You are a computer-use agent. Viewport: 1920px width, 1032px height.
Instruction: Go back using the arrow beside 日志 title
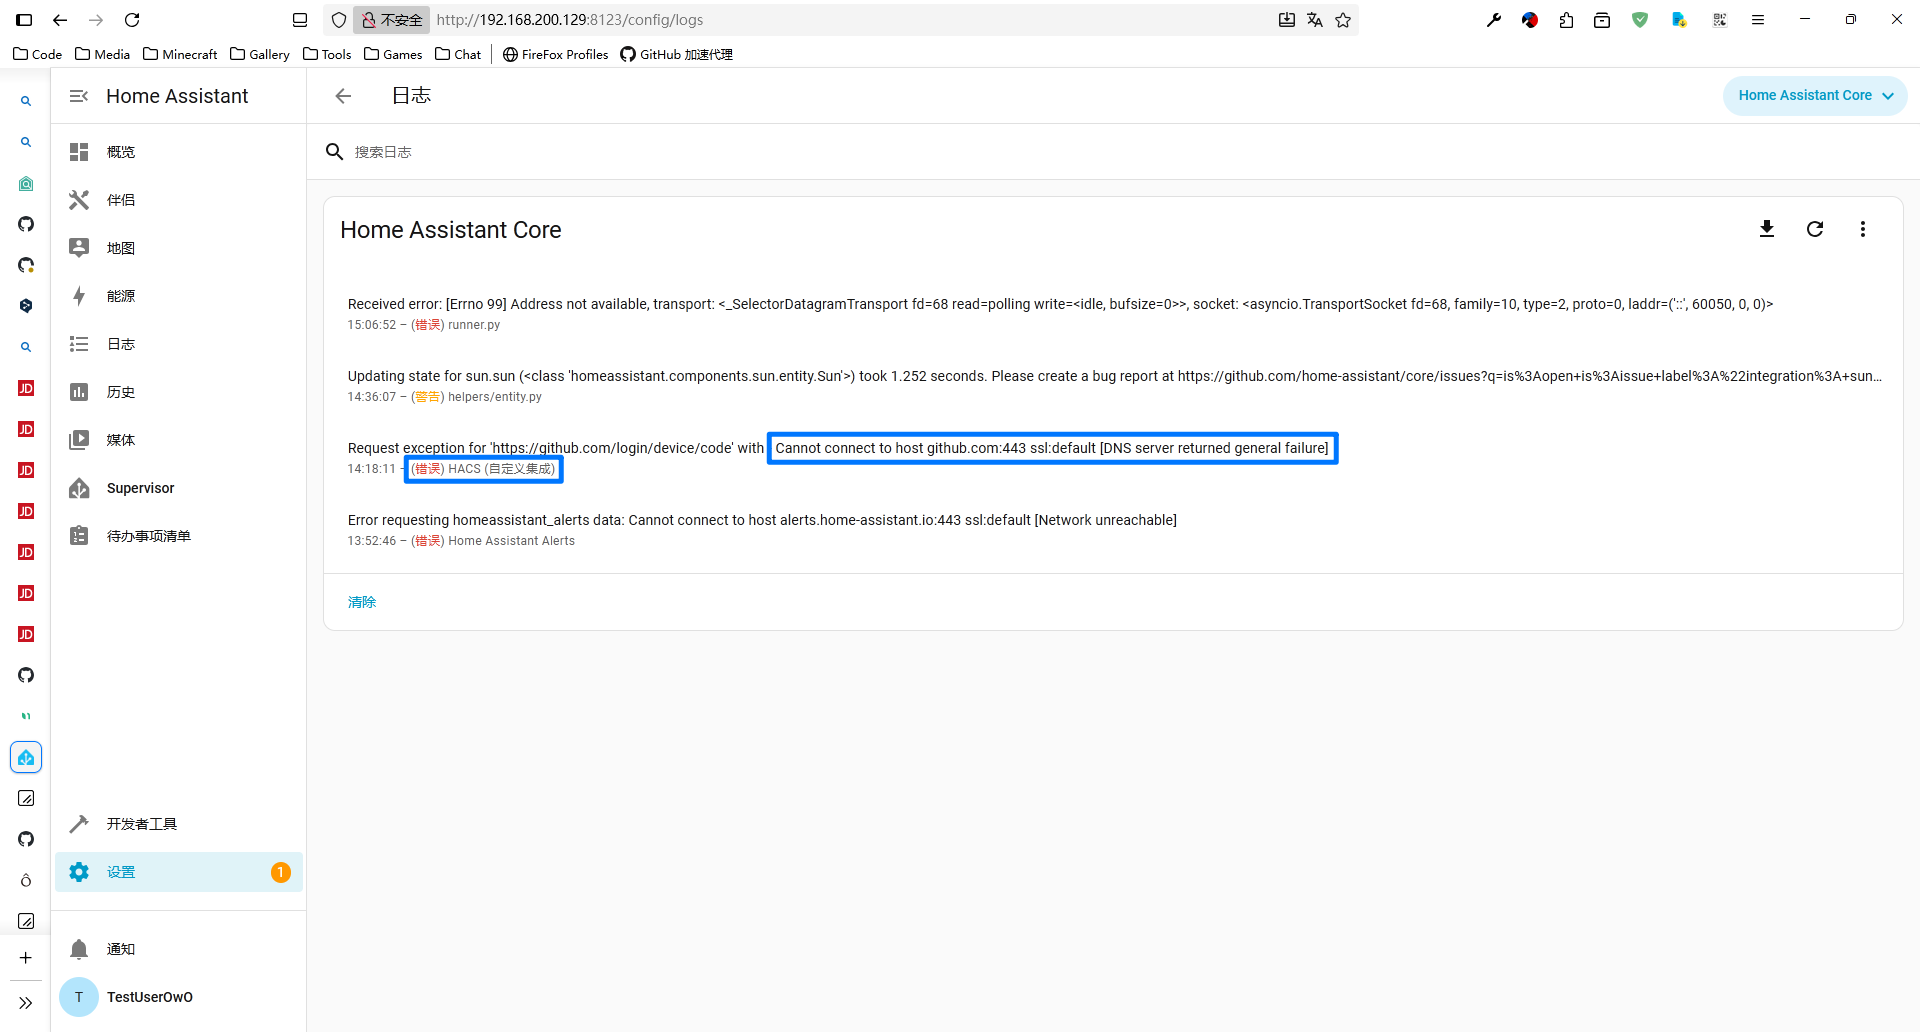click(x=343, y=96)
